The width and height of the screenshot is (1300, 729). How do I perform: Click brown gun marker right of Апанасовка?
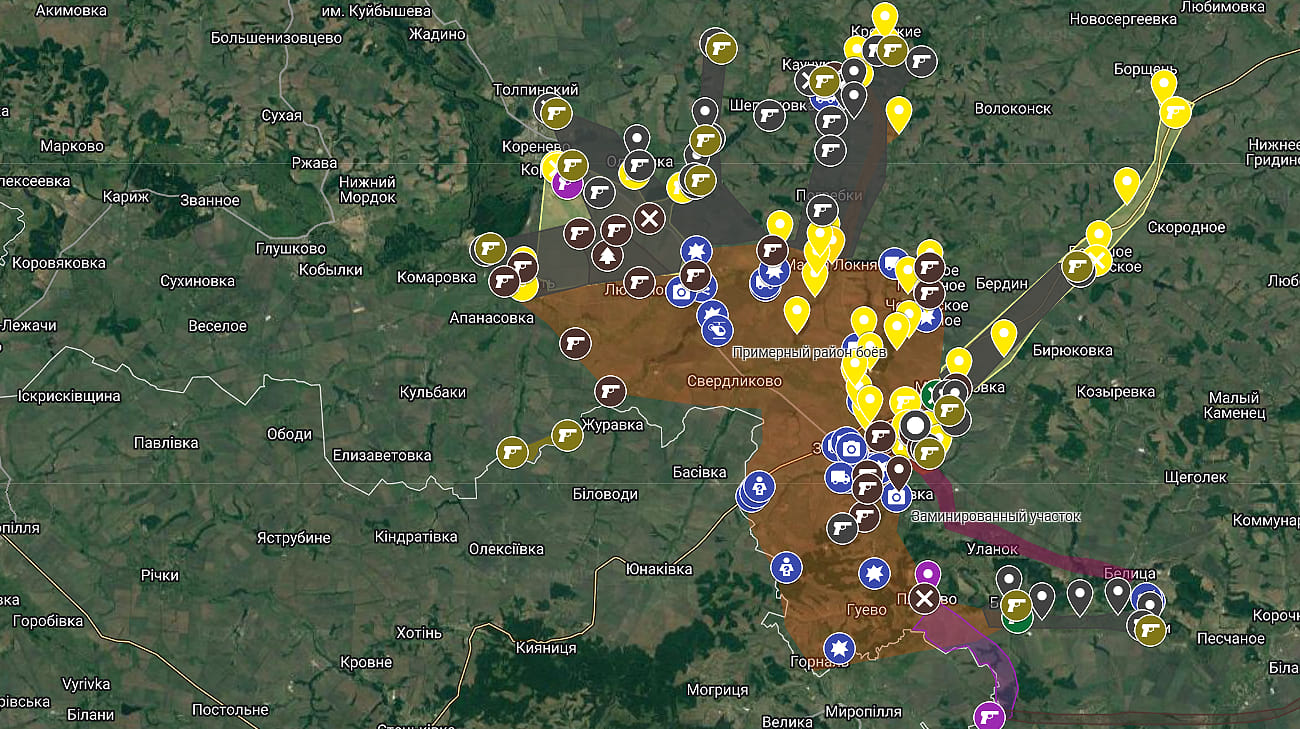pyautogui.click(x=575, y=343)
